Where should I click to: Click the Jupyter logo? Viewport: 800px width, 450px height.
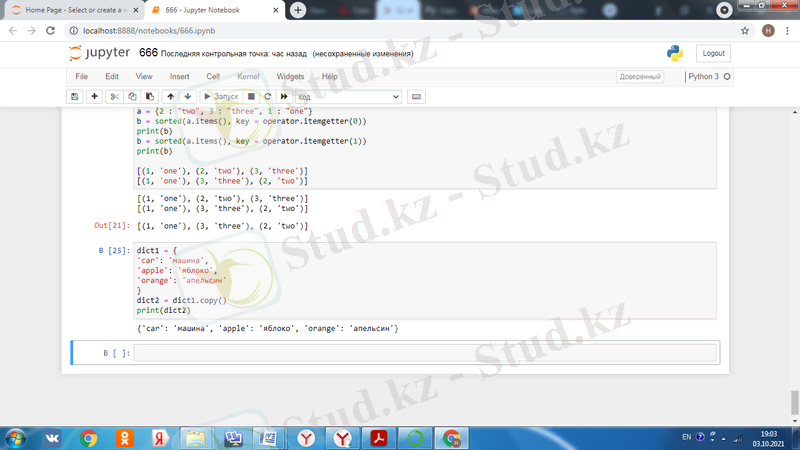coord(99,53)
